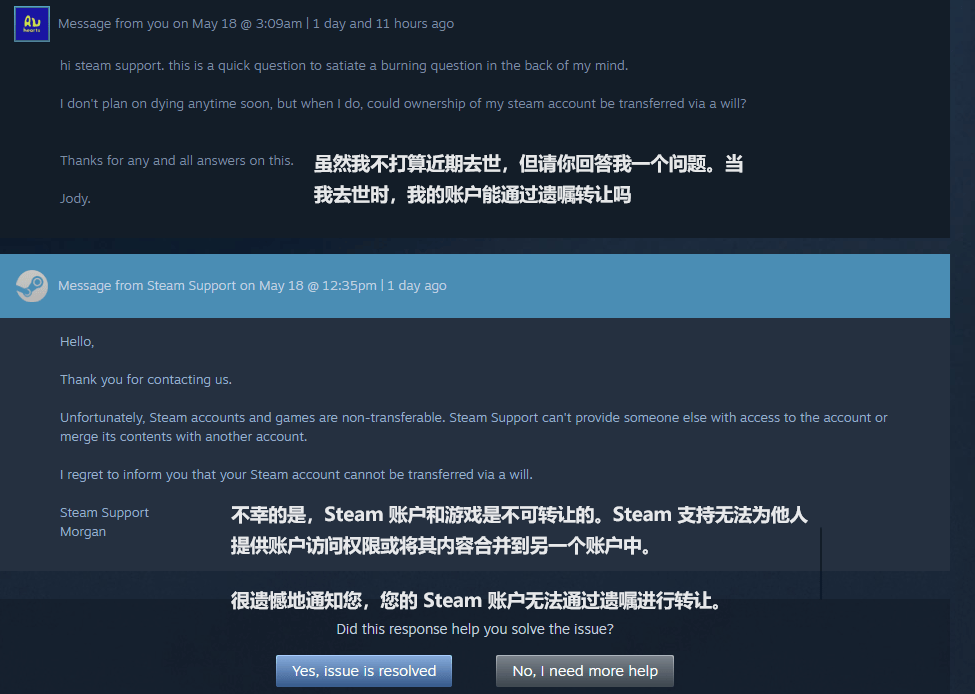
Task: Click the '1 day ago' timestamp in Support header
Action: pos(417,286)
